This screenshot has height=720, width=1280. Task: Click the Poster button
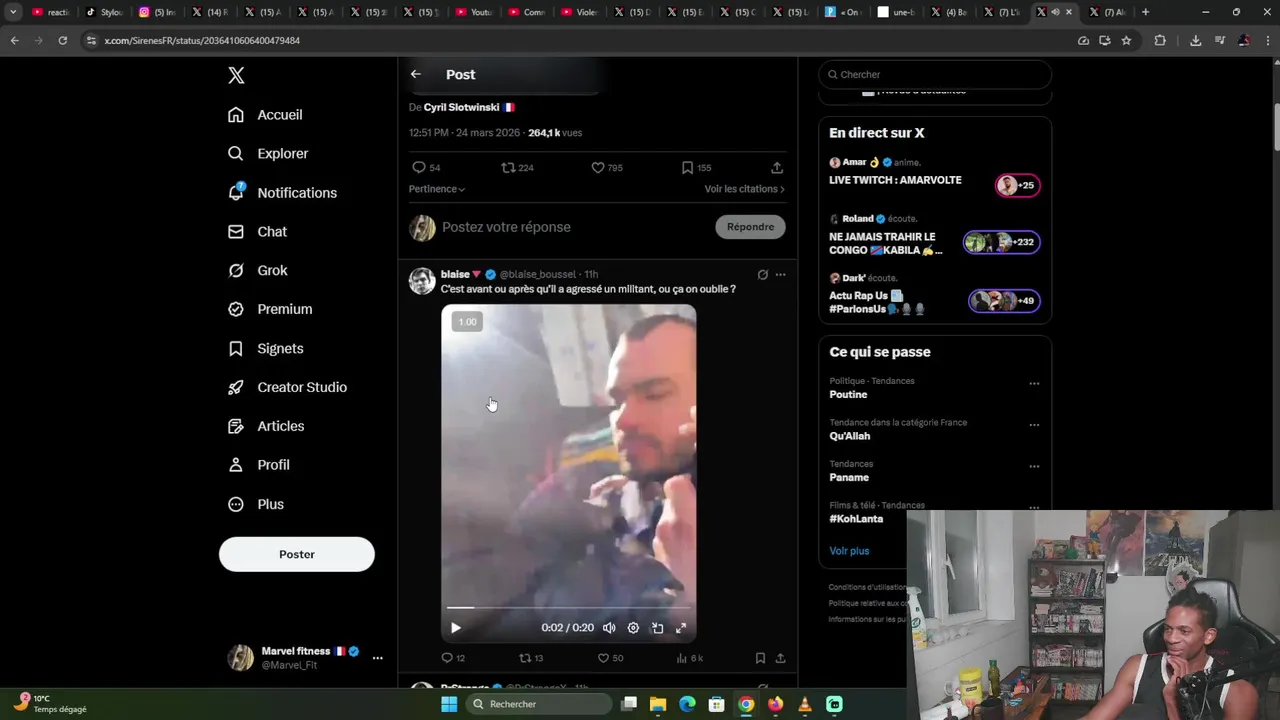(297, 554)
